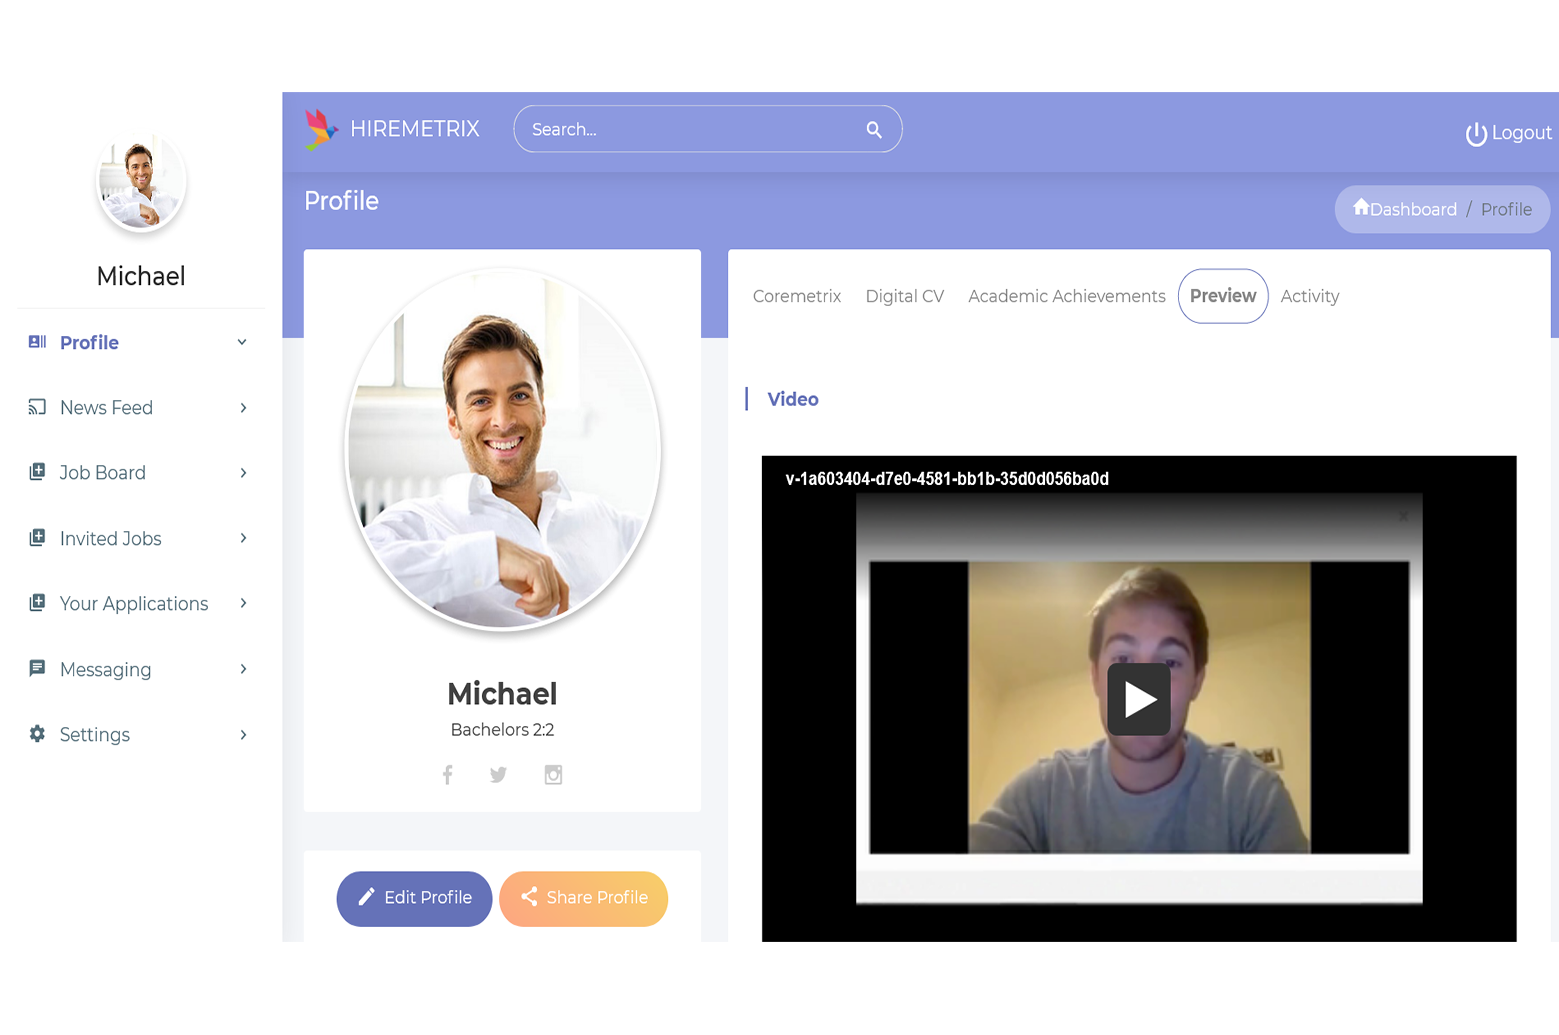The height and width of the screenshot is (1035, 1559).
Task: Expand the News Feed chevron
Action: click(x=243, y=408)
